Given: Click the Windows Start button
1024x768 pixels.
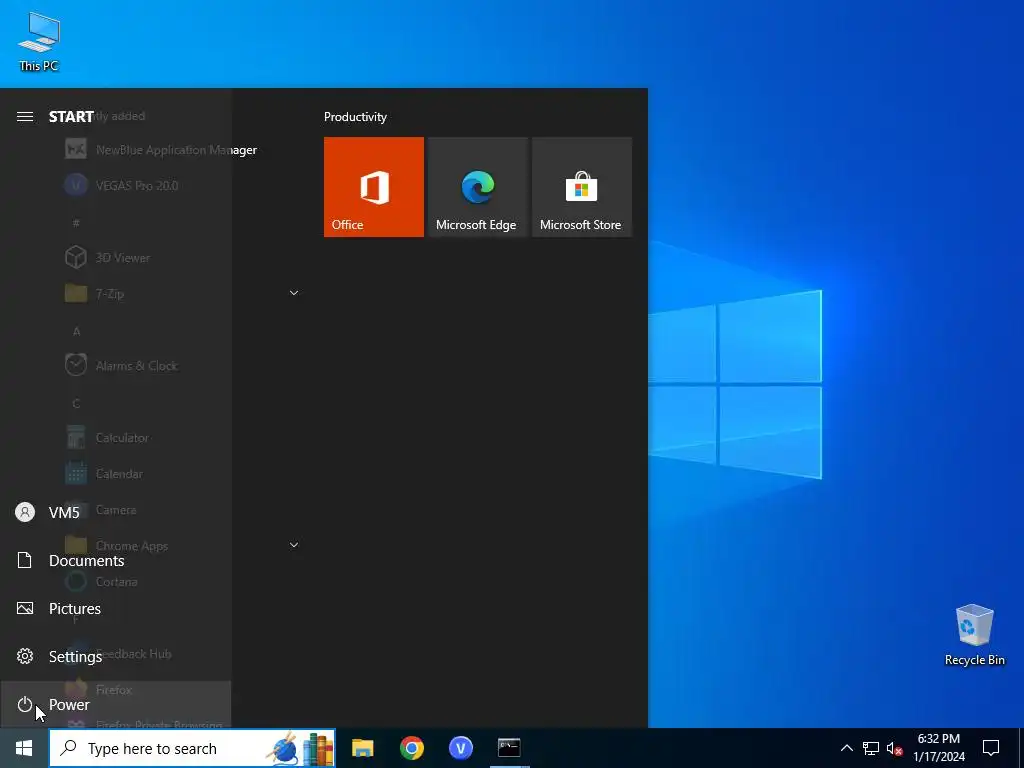Looking at the screenshot, I should 24,748.
